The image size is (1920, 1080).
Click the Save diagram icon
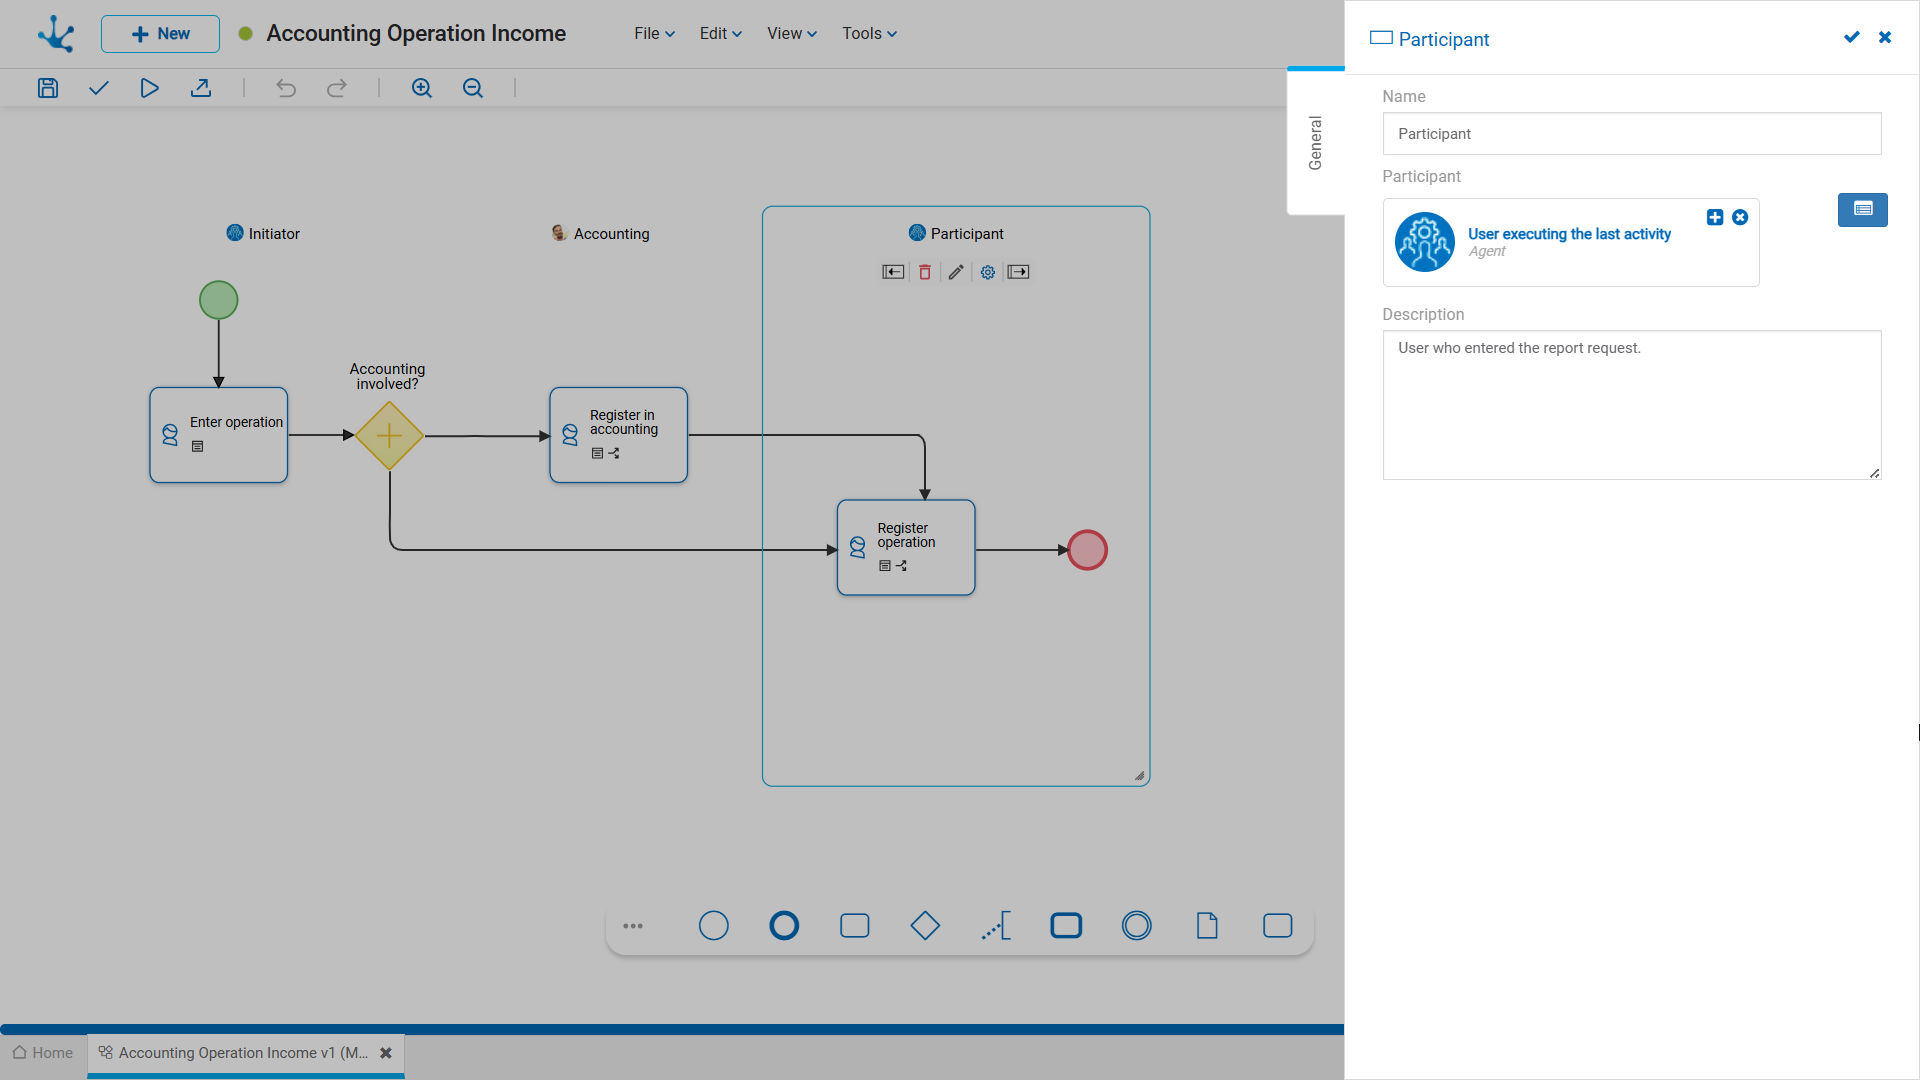pos(48,88)
